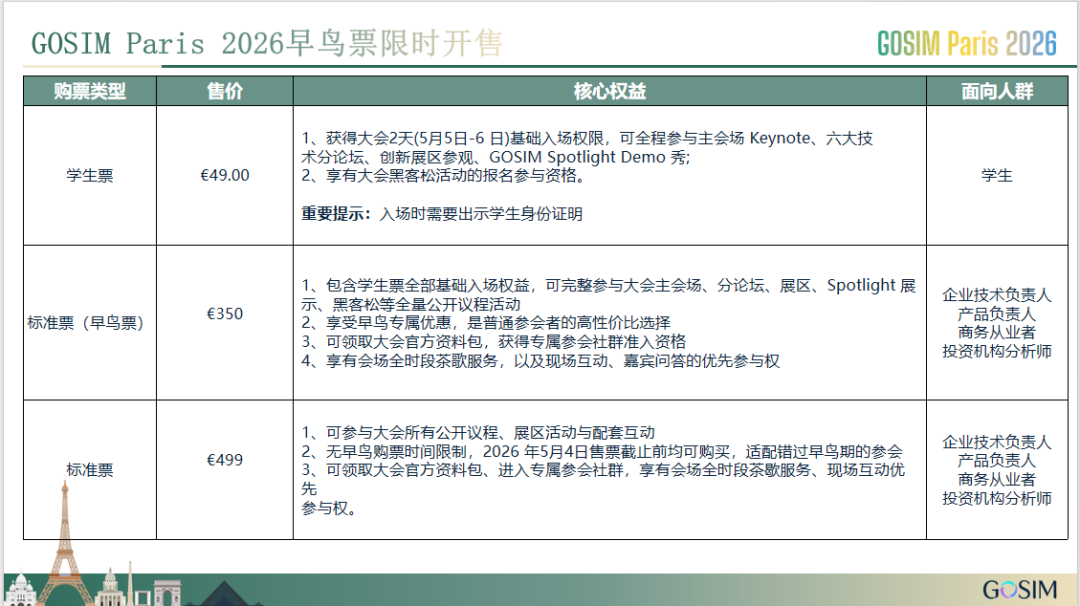The image size is (1080, 606).
Task: Click the line "享有会场全时段茶歇服务…优先参与权"
Action: [x=540, y=361]
